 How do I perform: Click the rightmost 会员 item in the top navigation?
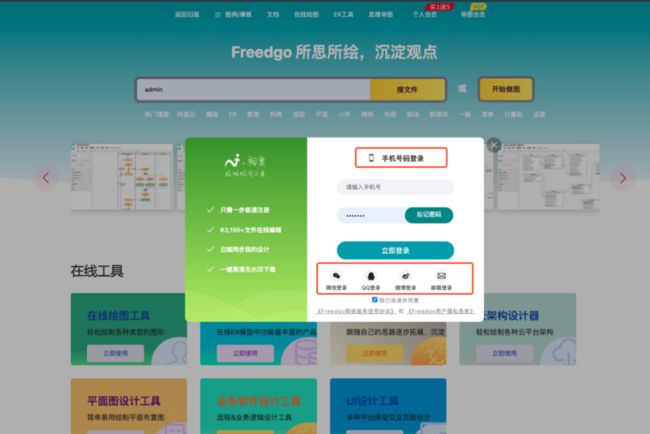point(473,15)
